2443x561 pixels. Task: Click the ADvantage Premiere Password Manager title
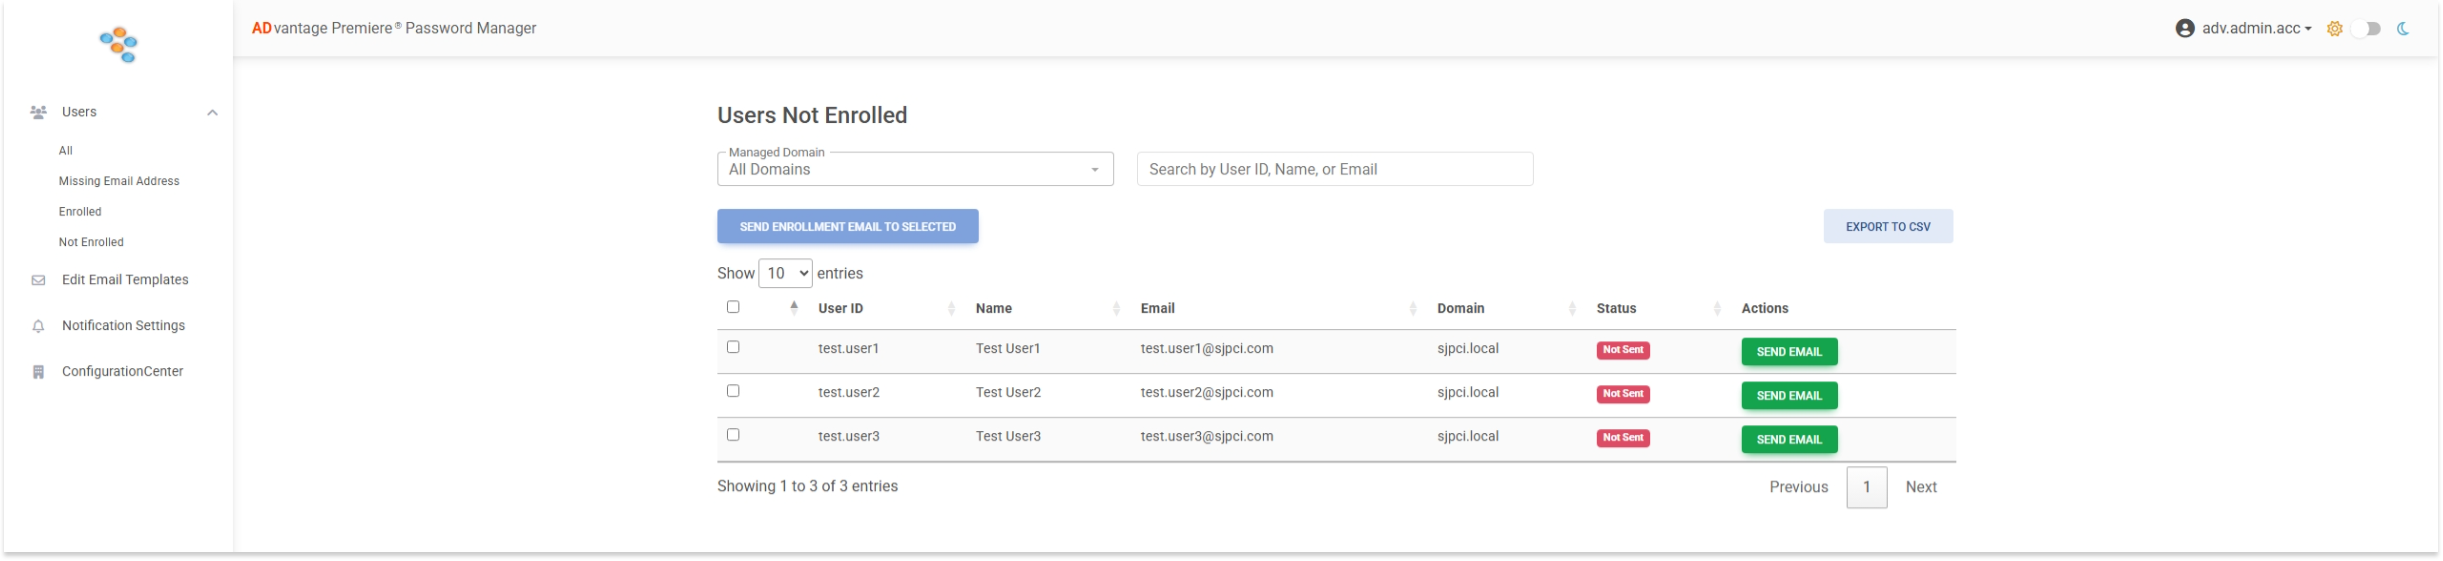[x=393, y=28]
